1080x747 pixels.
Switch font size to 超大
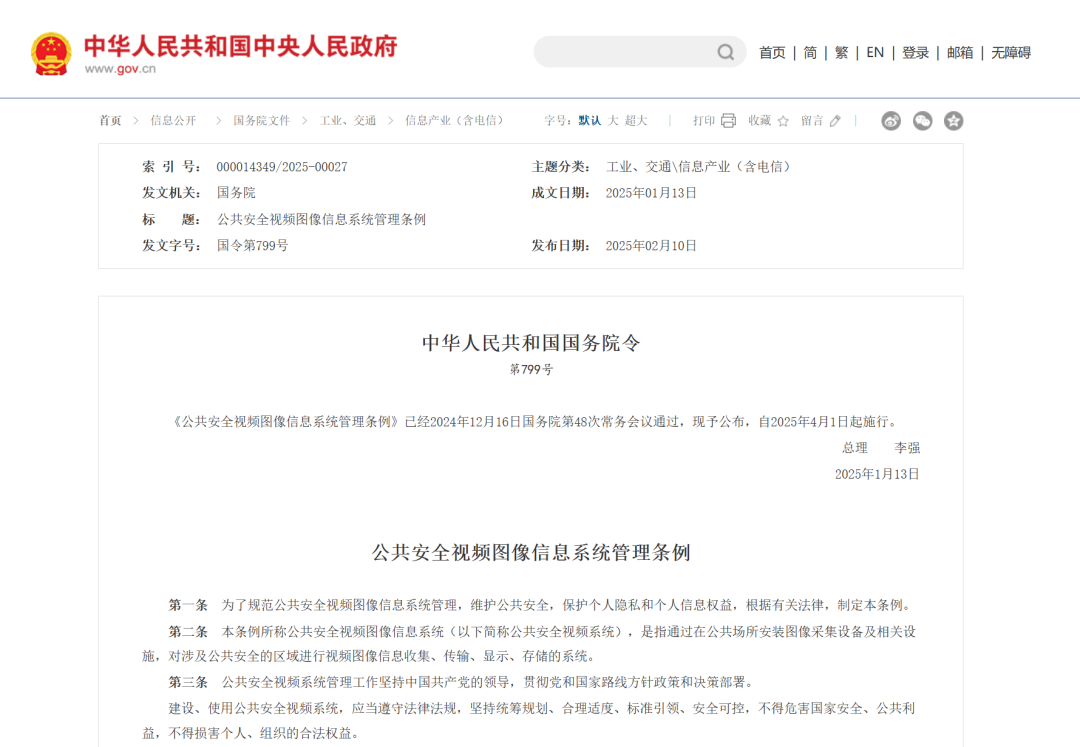coord(634,120)
